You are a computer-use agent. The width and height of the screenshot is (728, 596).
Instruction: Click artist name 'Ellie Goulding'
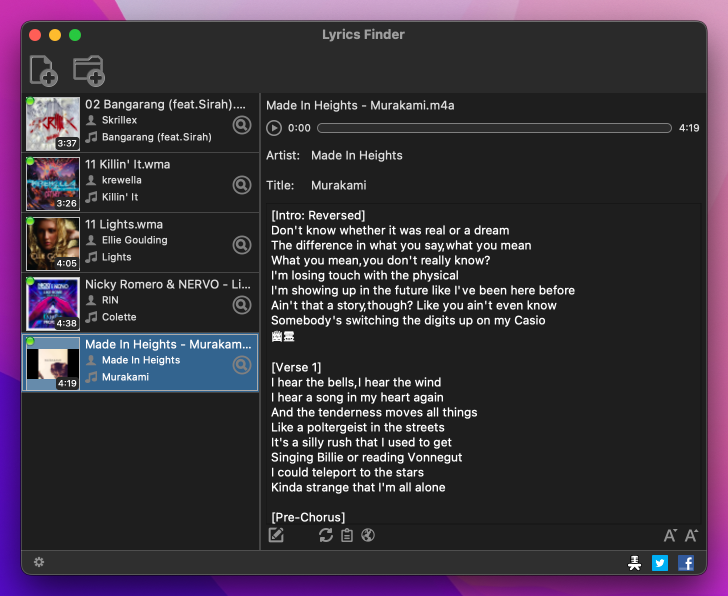[x=135, y=240]
